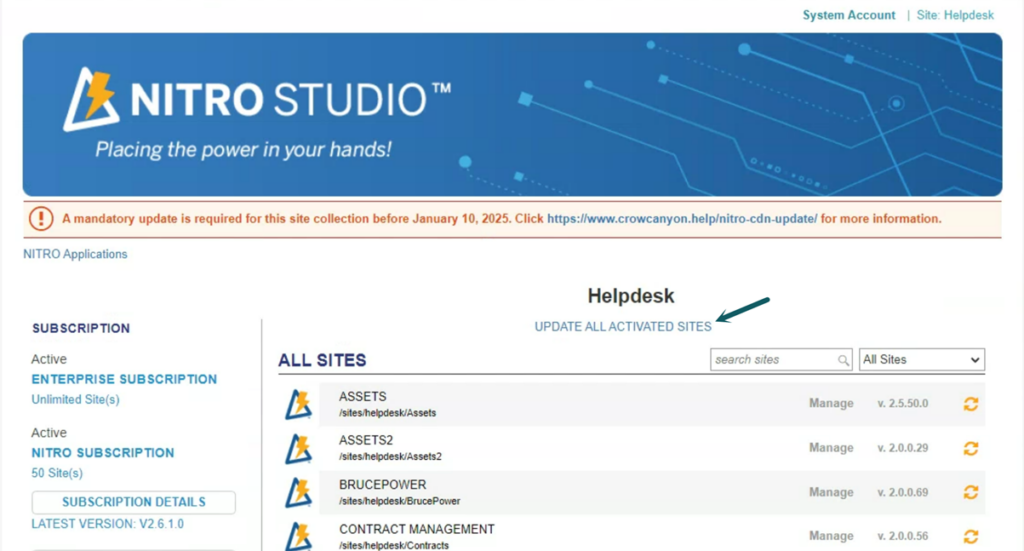This screenshot has height=551, width=1024.
Task: Open the BRUCEPOWER site title
Action: coord(383,485)
